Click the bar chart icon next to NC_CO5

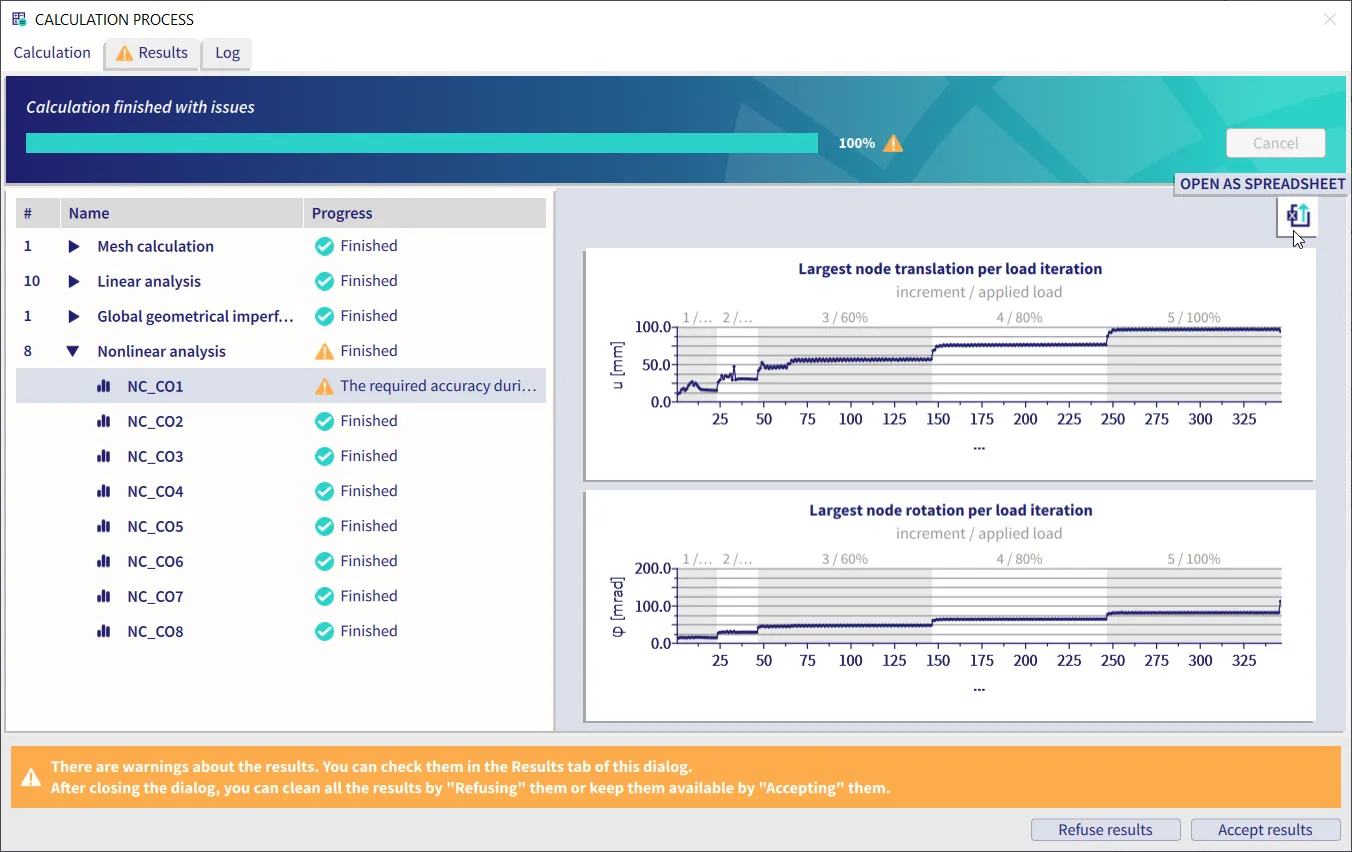[103, 526]
